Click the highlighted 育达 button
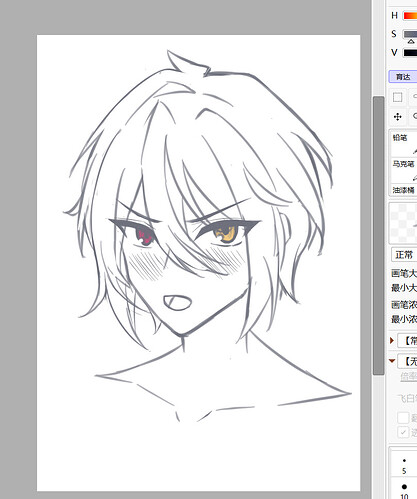Screen dimensions: 417x499 pos(403,77)
